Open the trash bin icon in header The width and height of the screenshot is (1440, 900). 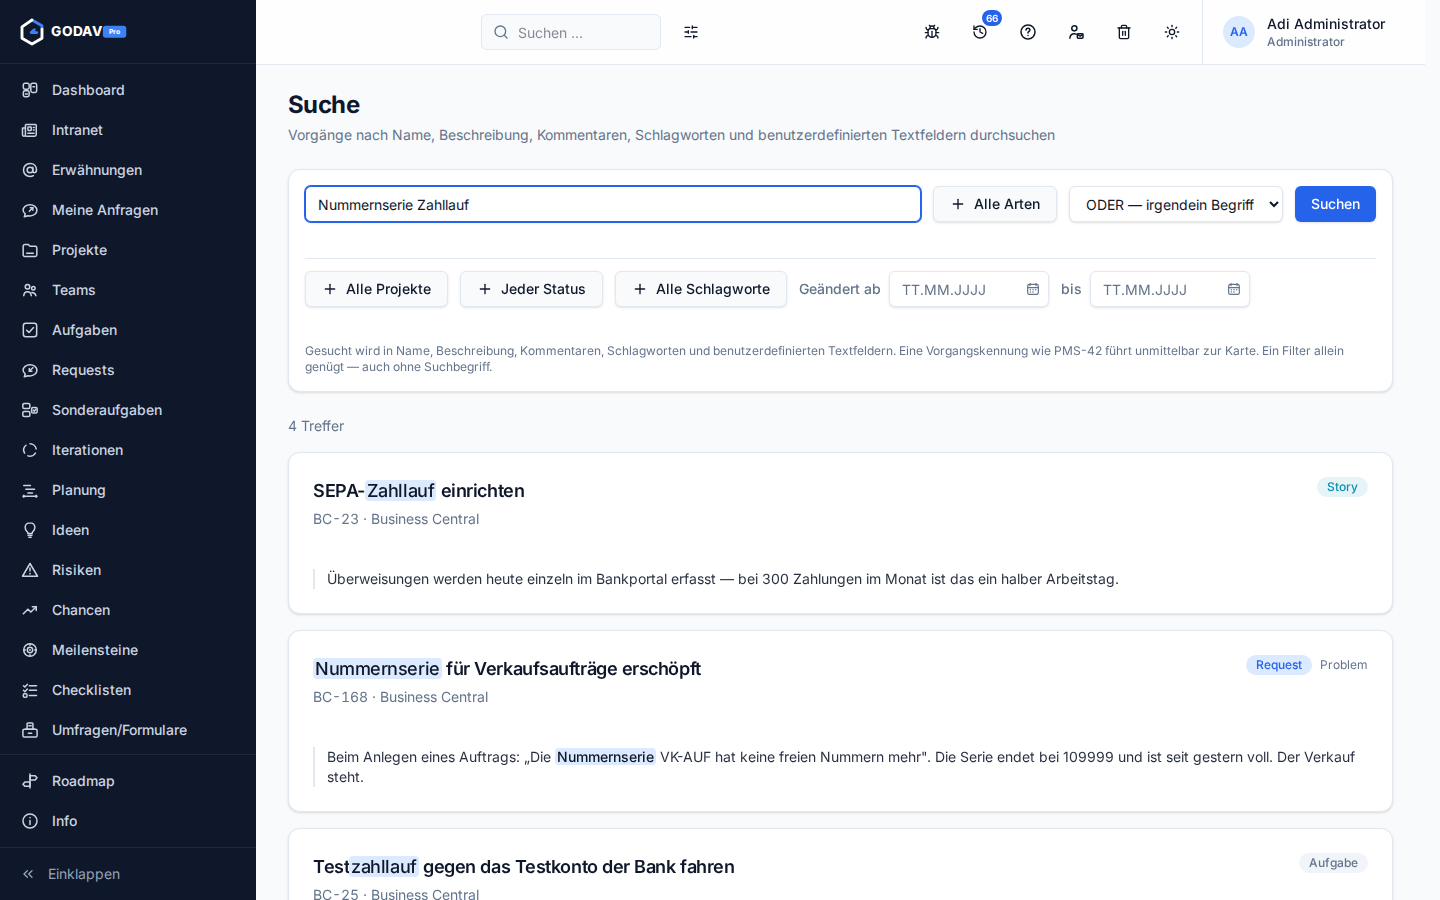[1124, 32]
